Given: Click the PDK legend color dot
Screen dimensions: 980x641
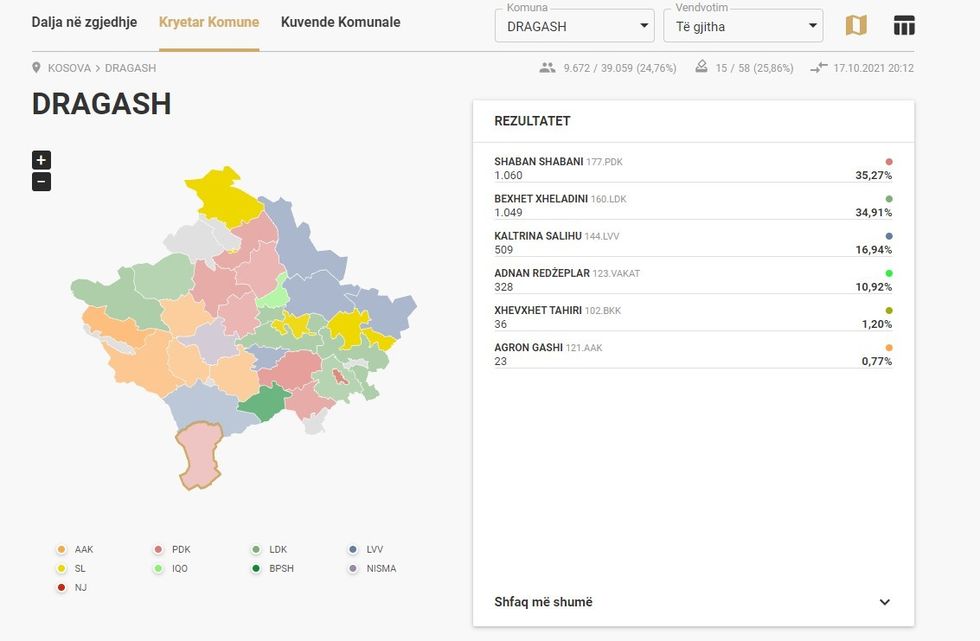Looking at the screenshot, I should 158,550.
